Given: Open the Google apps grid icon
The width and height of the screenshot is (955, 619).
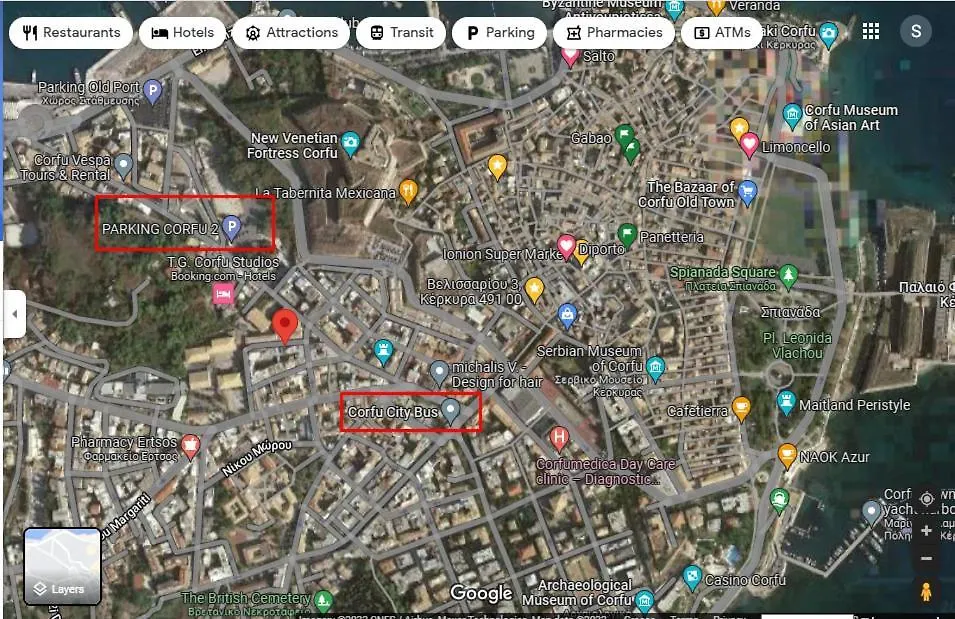Looking at the screenshot, I should 870,32.
